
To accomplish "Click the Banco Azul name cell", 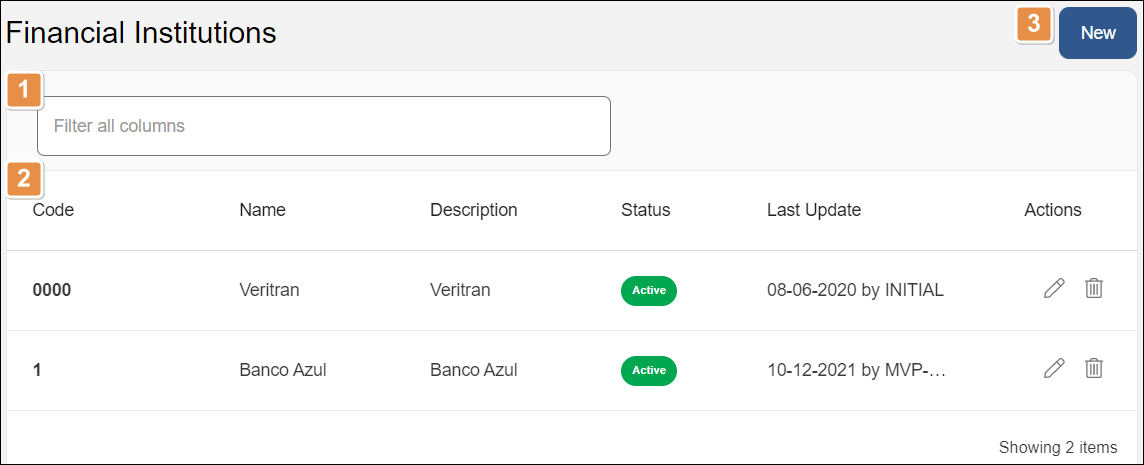I will pyautogui.click(x=283, y=370).
